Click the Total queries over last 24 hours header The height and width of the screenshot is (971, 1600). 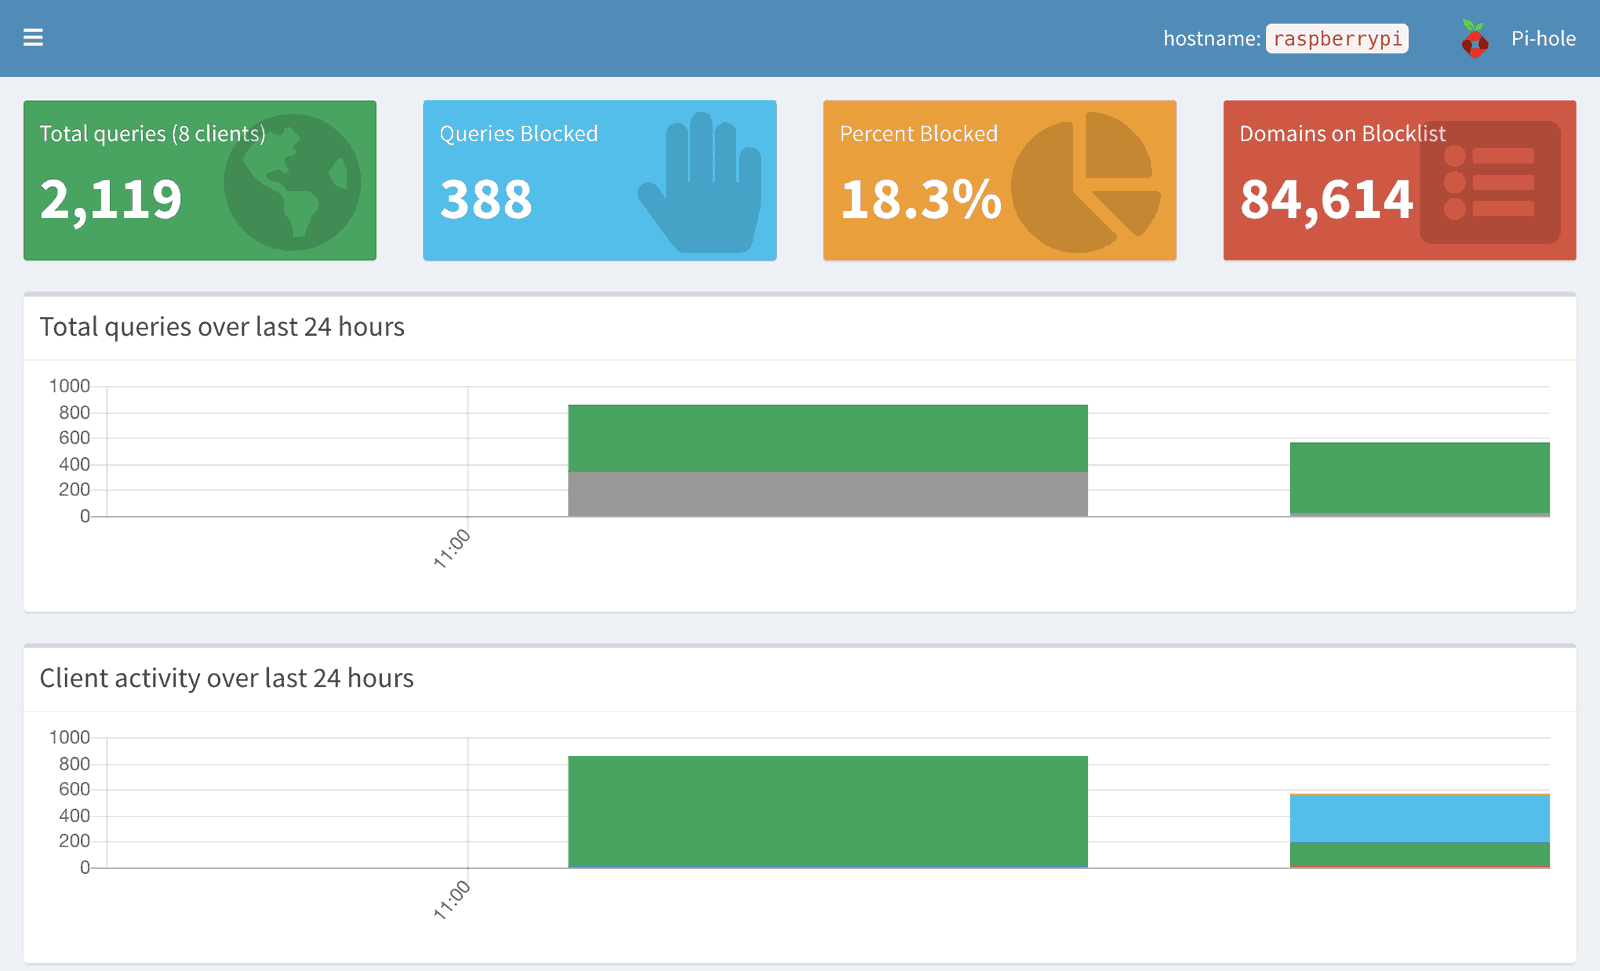pos(222,327)
